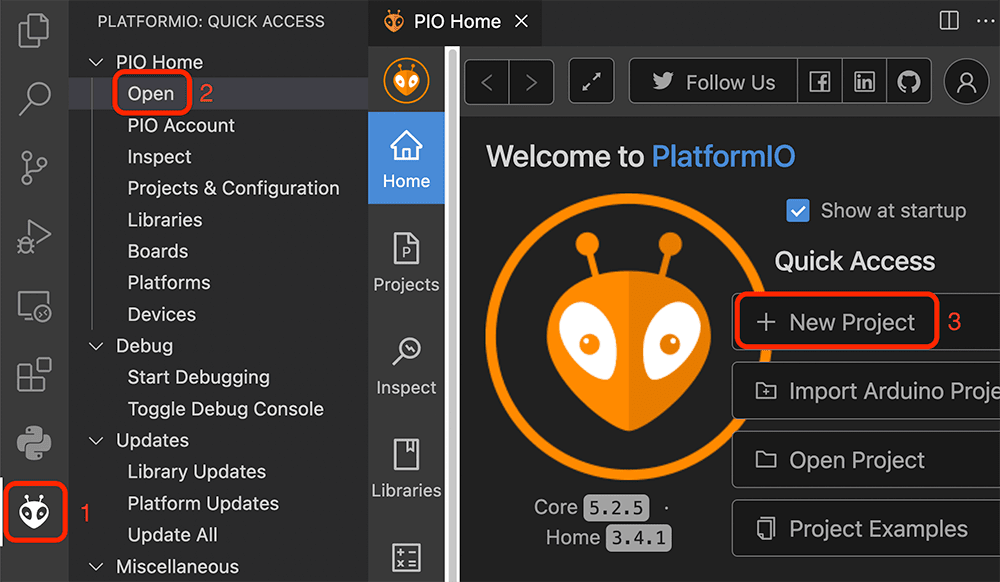Open the PlatformIO alien icon in activity bar

[x=34, y=512]
